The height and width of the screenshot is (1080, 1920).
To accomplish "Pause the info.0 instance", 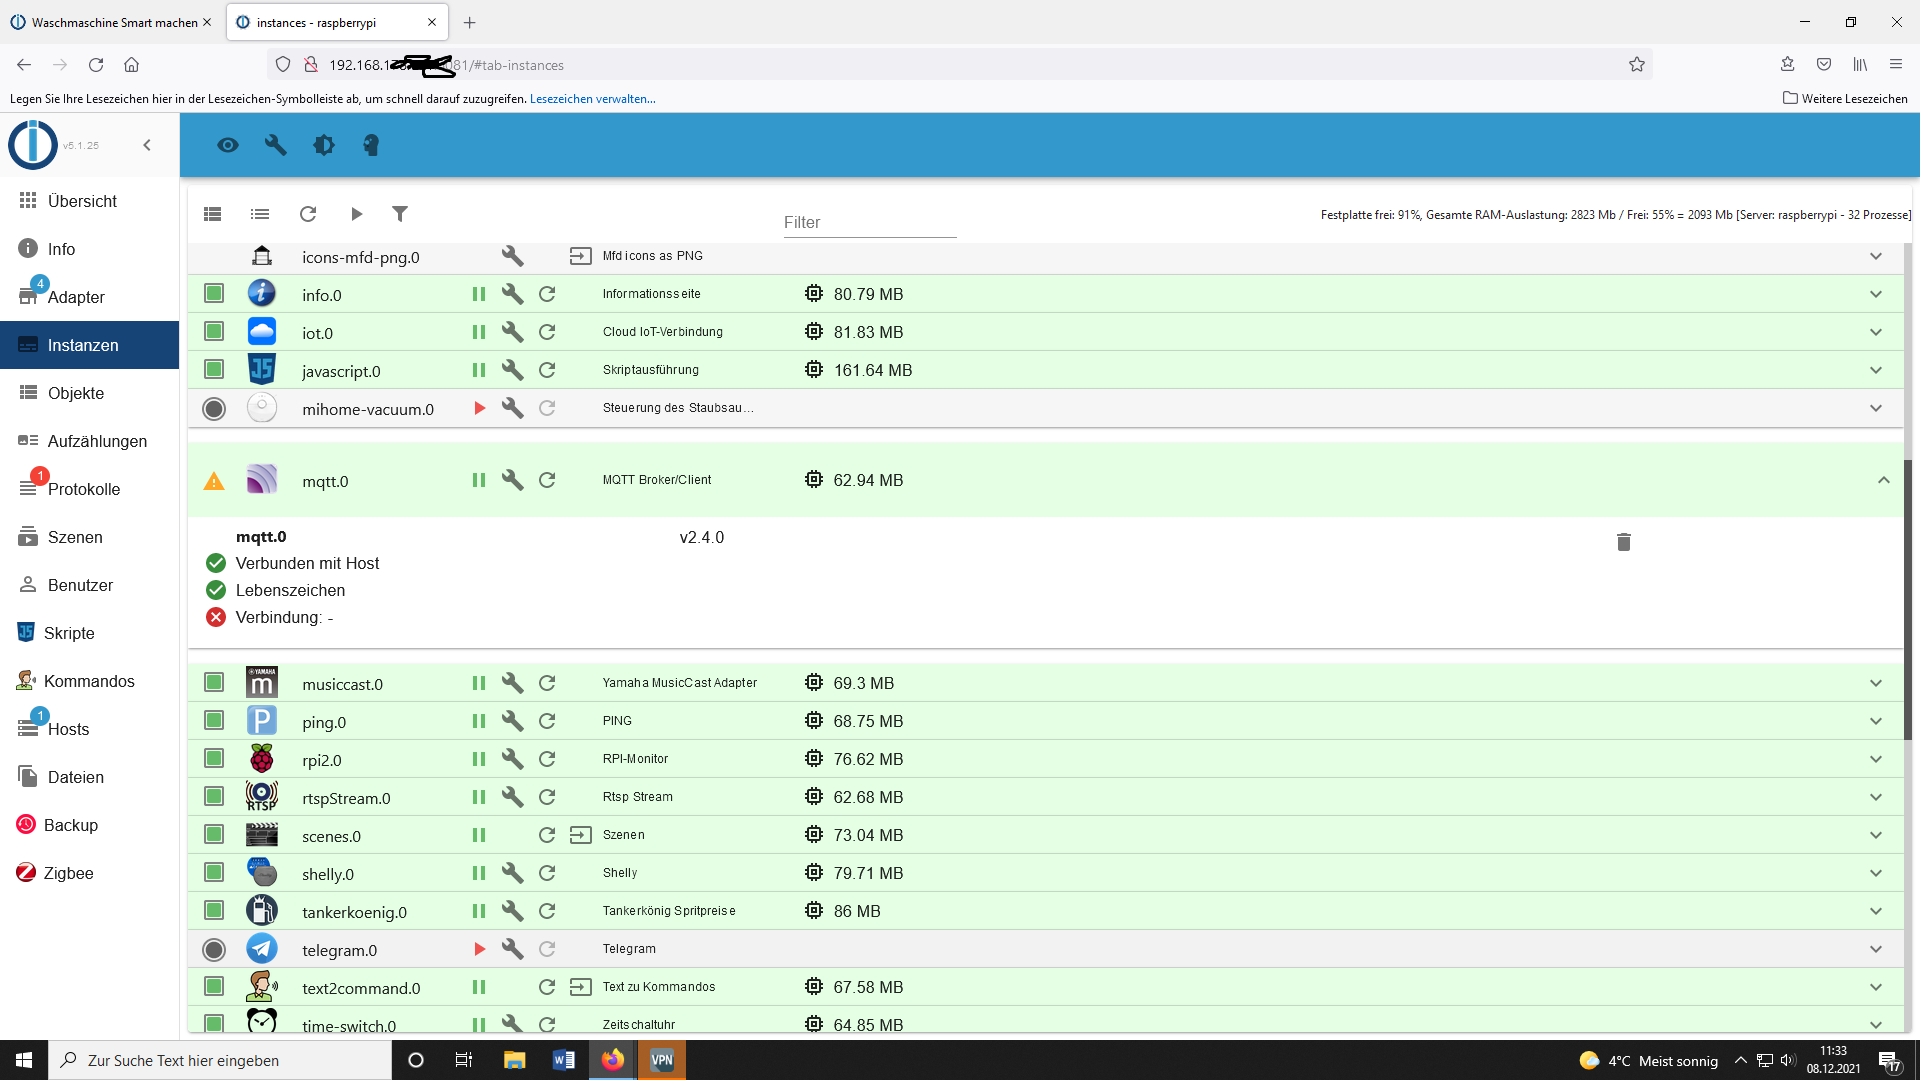I will click(479, 294).
